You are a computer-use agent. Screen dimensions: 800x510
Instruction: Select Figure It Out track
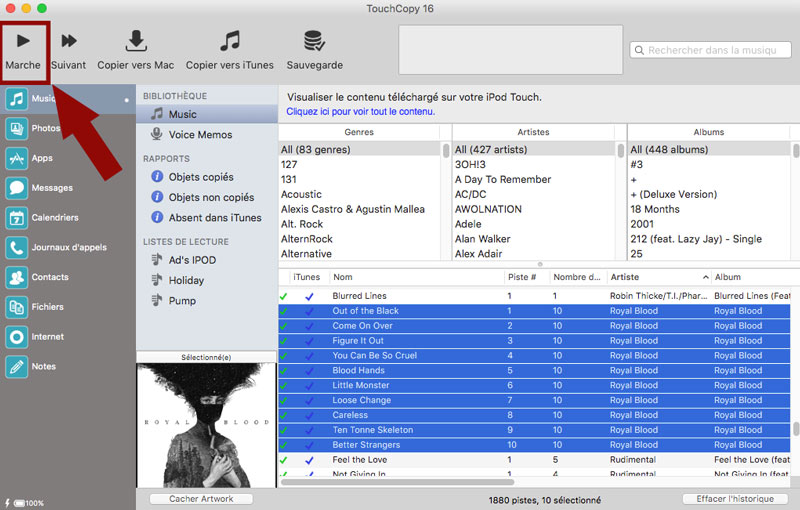(x=534, y=340)
